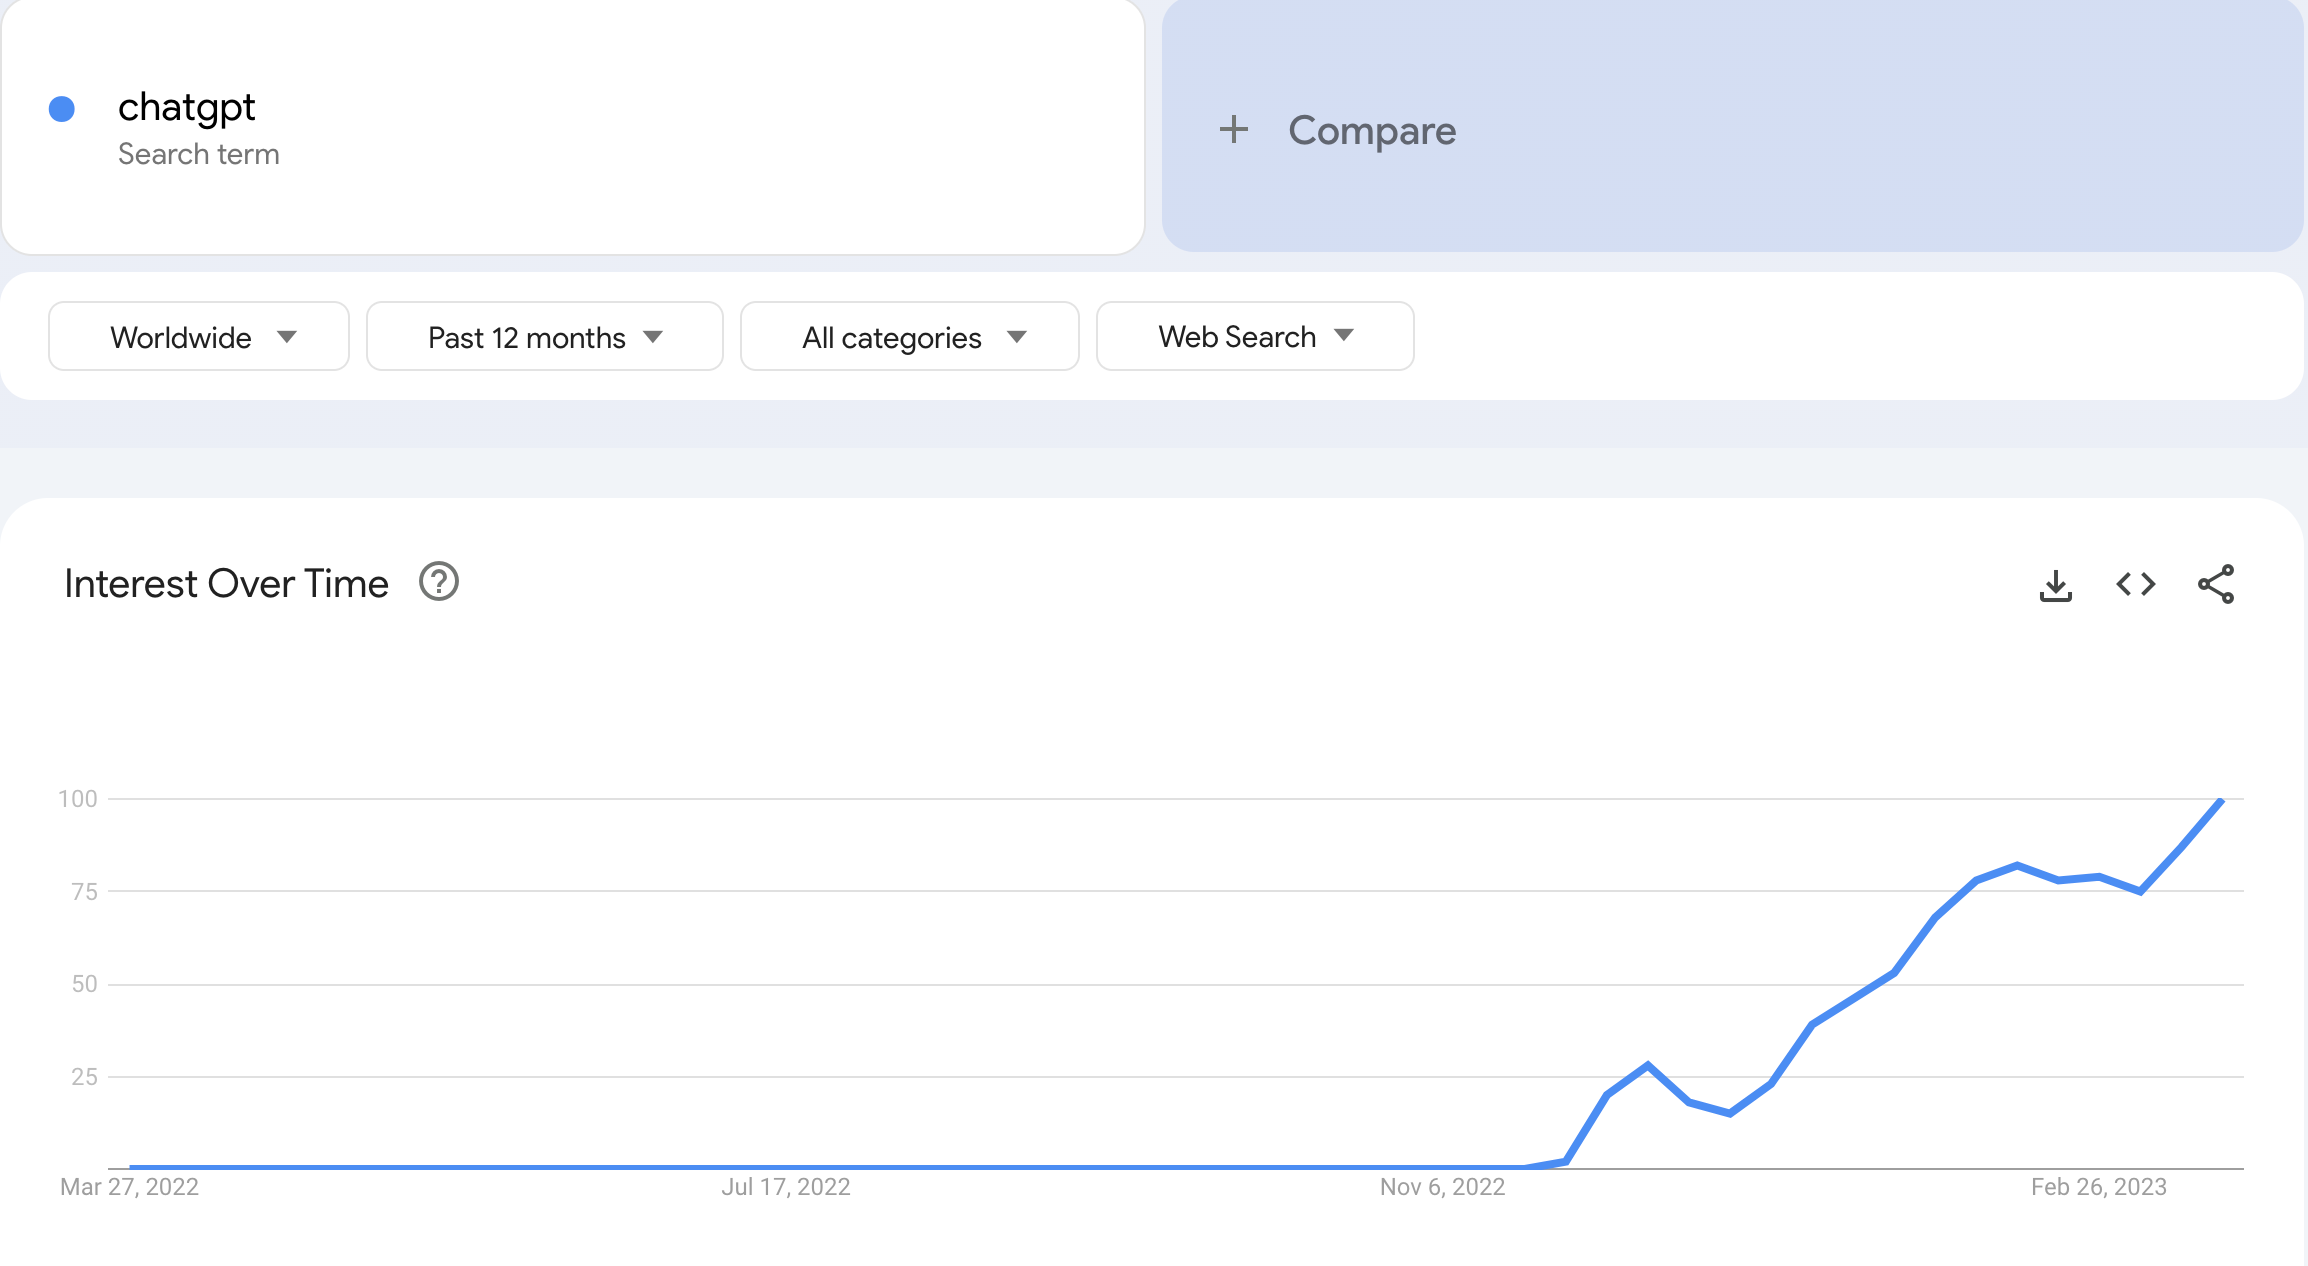This screenshot has height=1266, width=2308.
Task: Share the Interest Over Time chart
Action: [2216, 584]
